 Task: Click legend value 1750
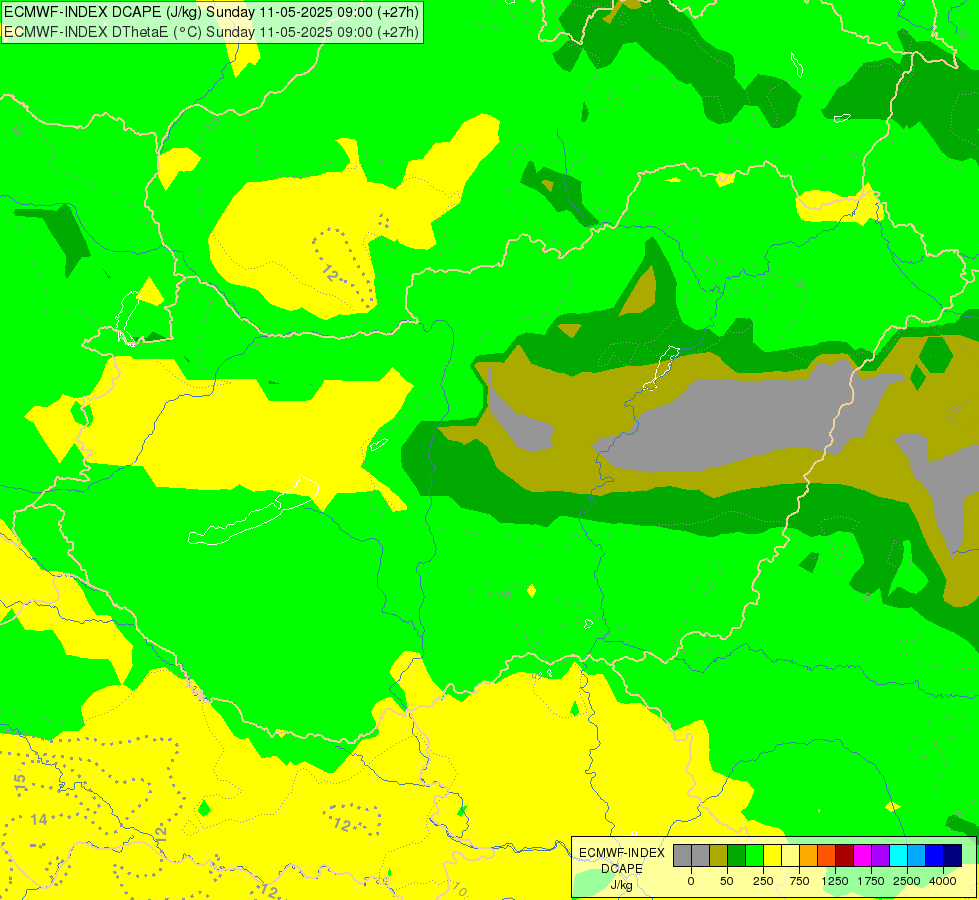[870, 881]
